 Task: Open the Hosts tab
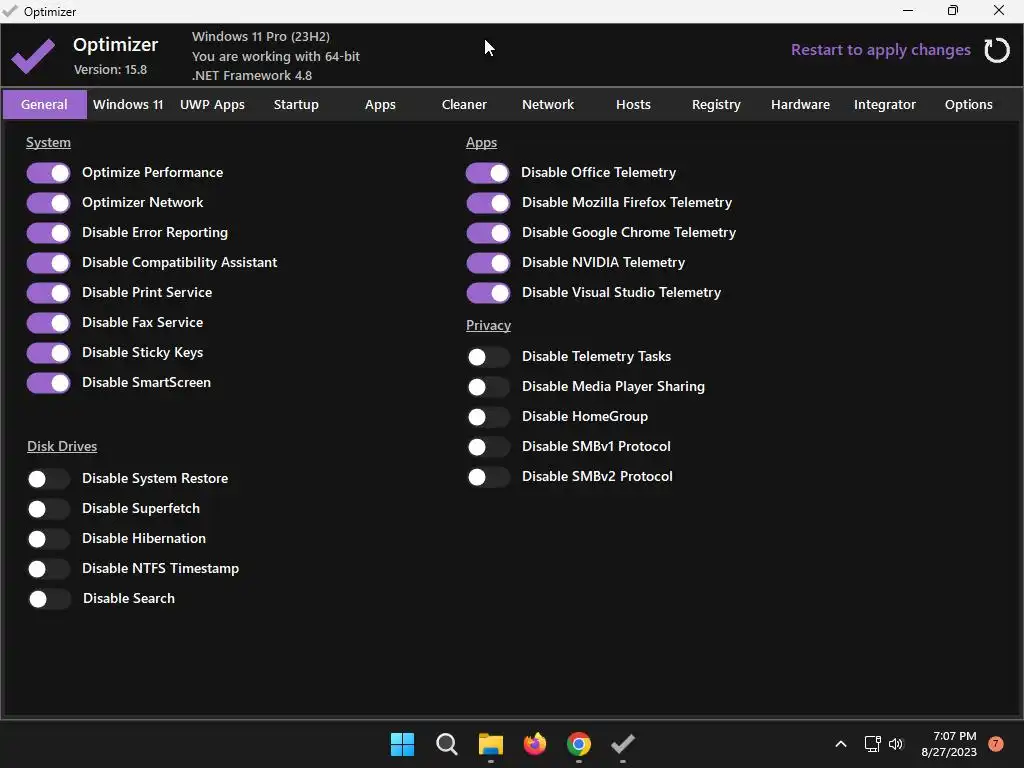click(x=633, y=104)
